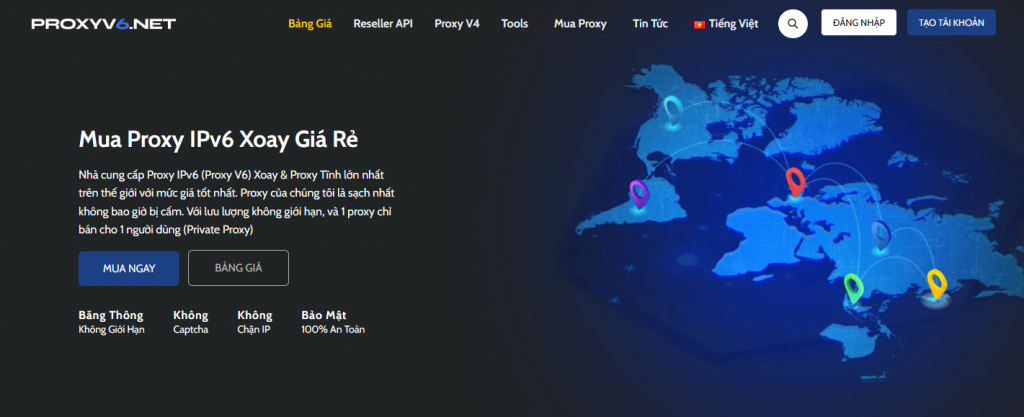The image size is (1024, 417).
Task: Click the TẠO TÀI KHOẢN button
Action: click(x=951, y=22)
